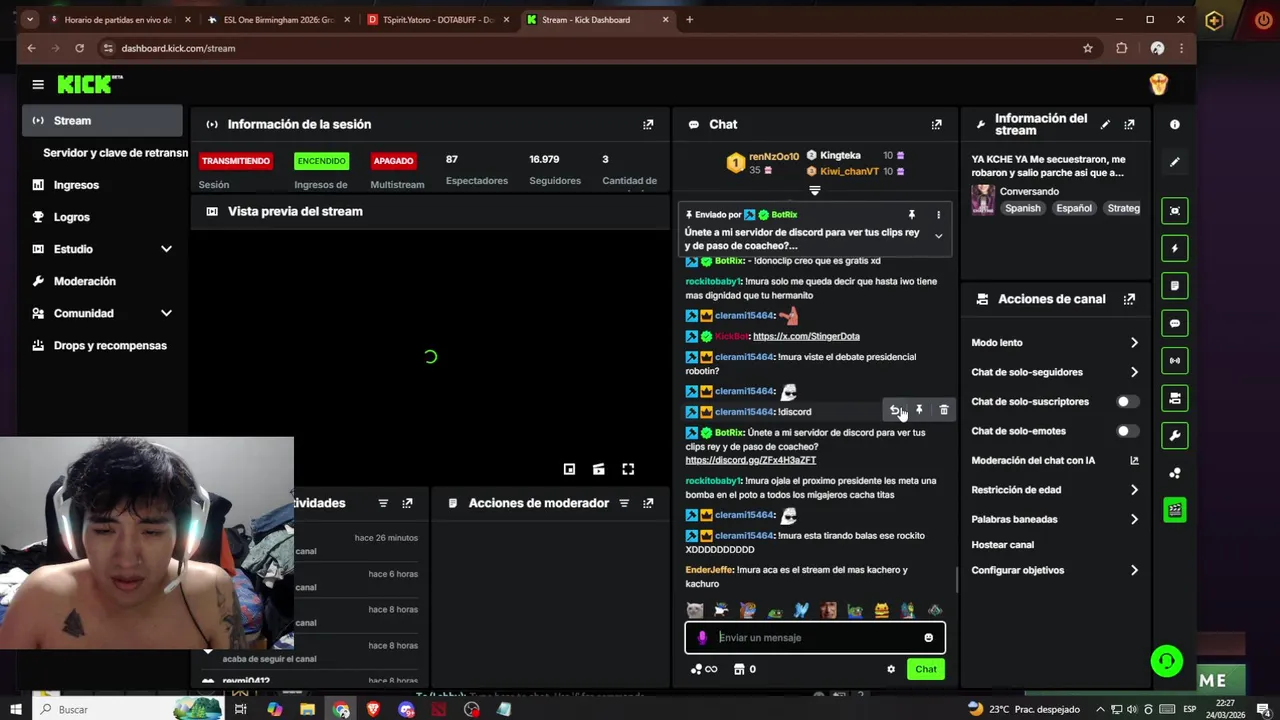Select Stream in the left sidebar
This screenshot has height=720, width=1280.
pos(102,120)
